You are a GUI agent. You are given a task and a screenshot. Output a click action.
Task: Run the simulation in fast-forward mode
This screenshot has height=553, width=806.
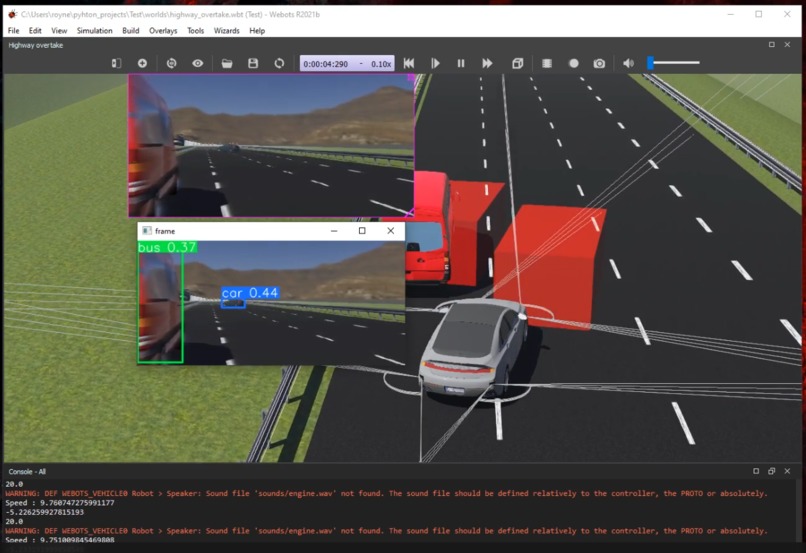pos(487,63)
